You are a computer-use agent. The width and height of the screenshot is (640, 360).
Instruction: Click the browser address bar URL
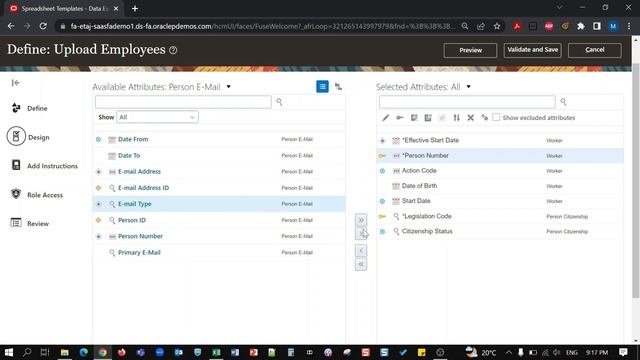[x=261, y=26]
